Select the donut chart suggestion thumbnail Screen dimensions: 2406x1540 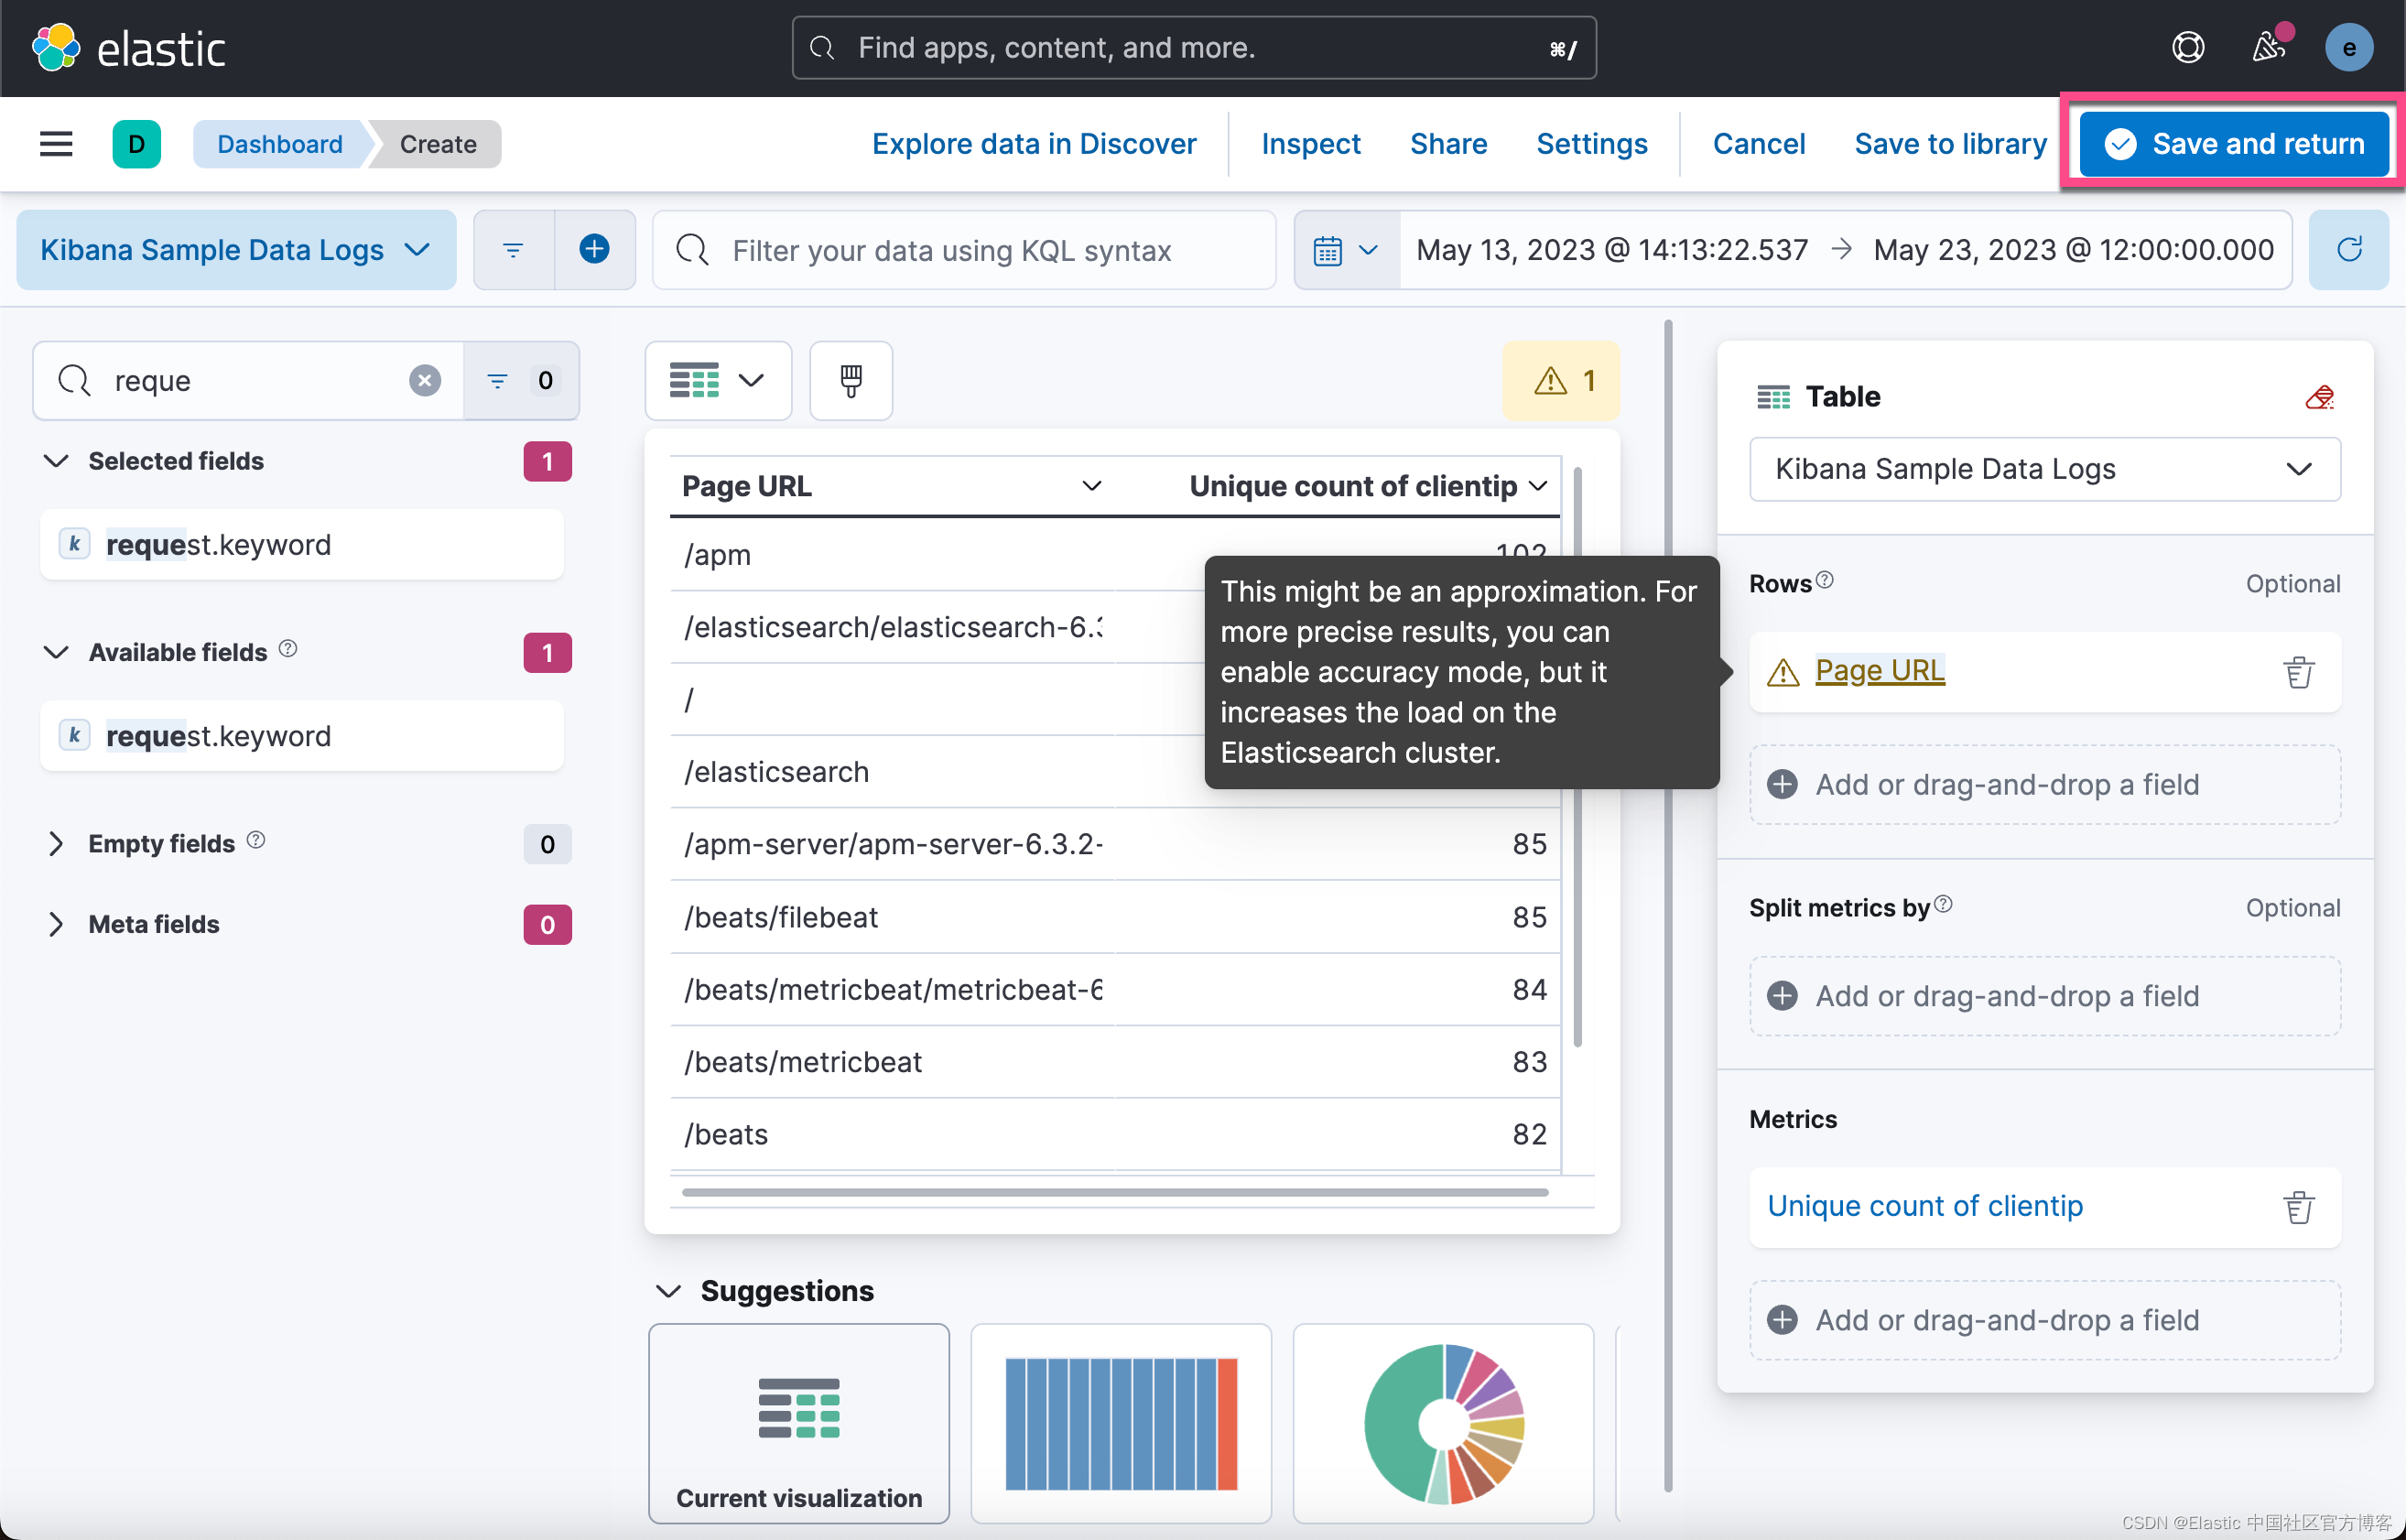tap(1443, 1423)
